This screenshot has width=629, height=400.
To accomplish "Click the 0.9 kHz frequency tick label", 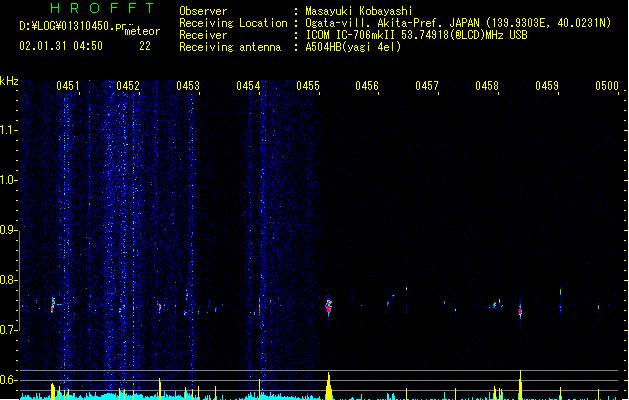I will (8, 230).
